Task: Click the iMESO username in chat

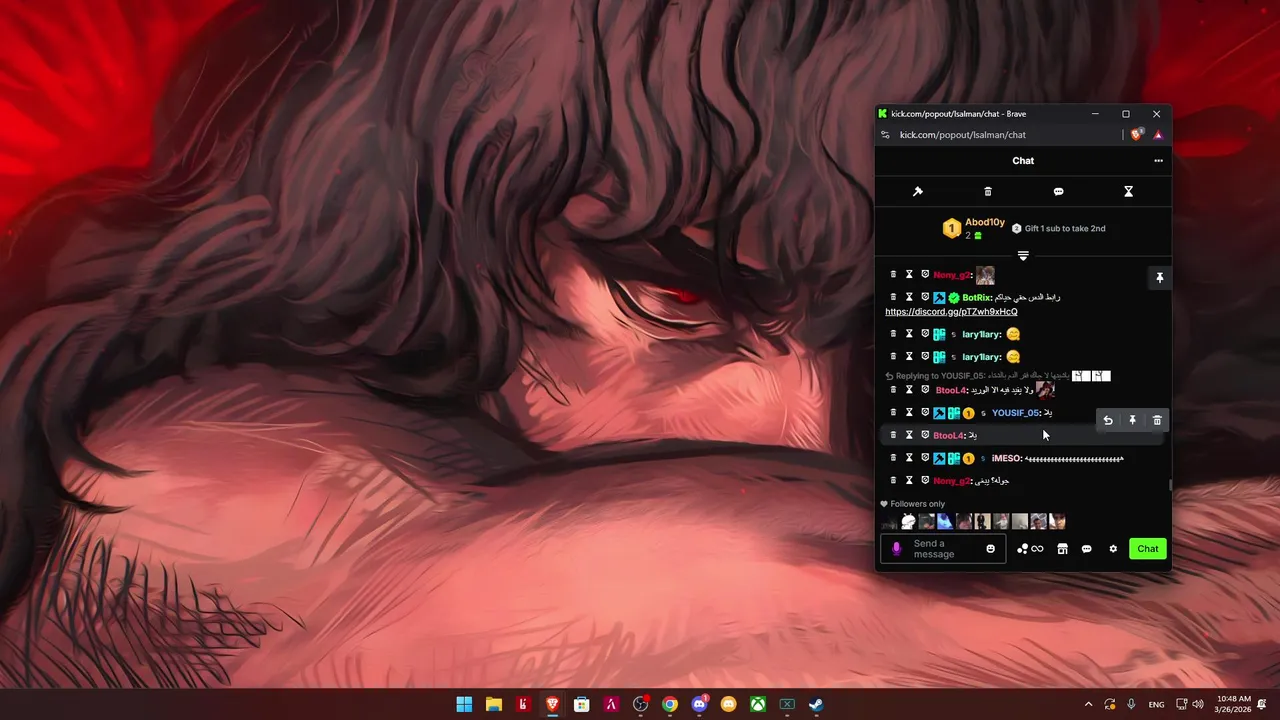Action: 1006,458
